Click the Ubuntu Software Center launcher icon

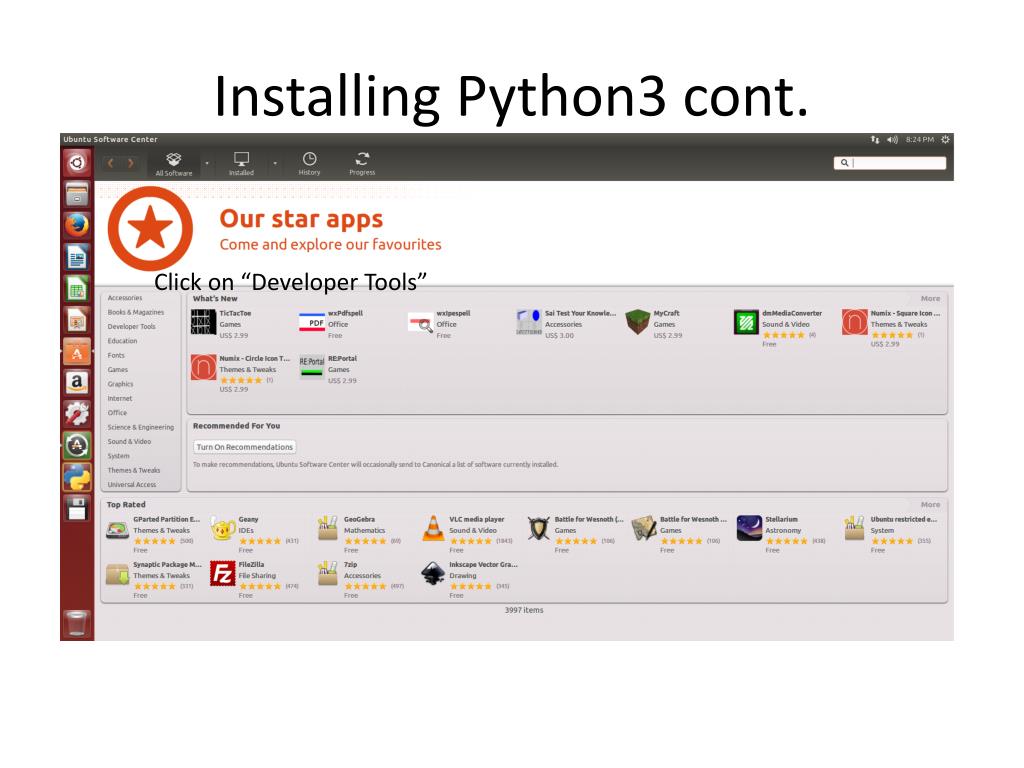click(x=77, y=352)
